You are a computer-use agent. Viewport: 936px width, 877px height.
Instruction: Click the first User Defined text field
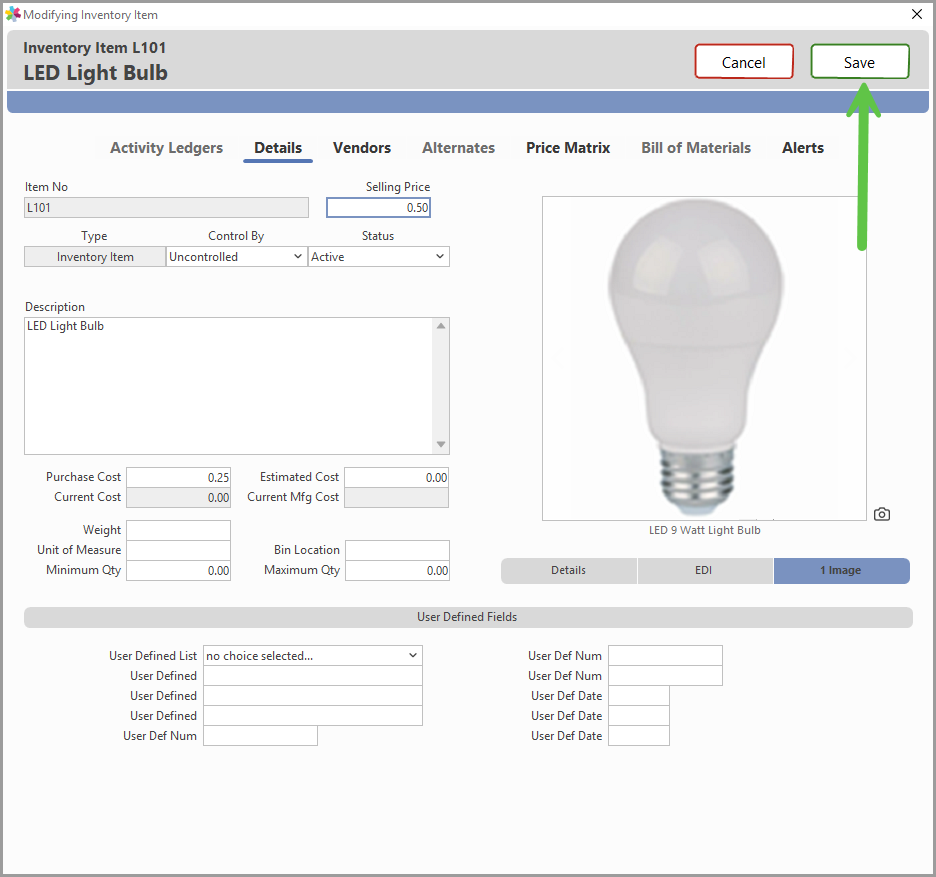pos(313,676)
